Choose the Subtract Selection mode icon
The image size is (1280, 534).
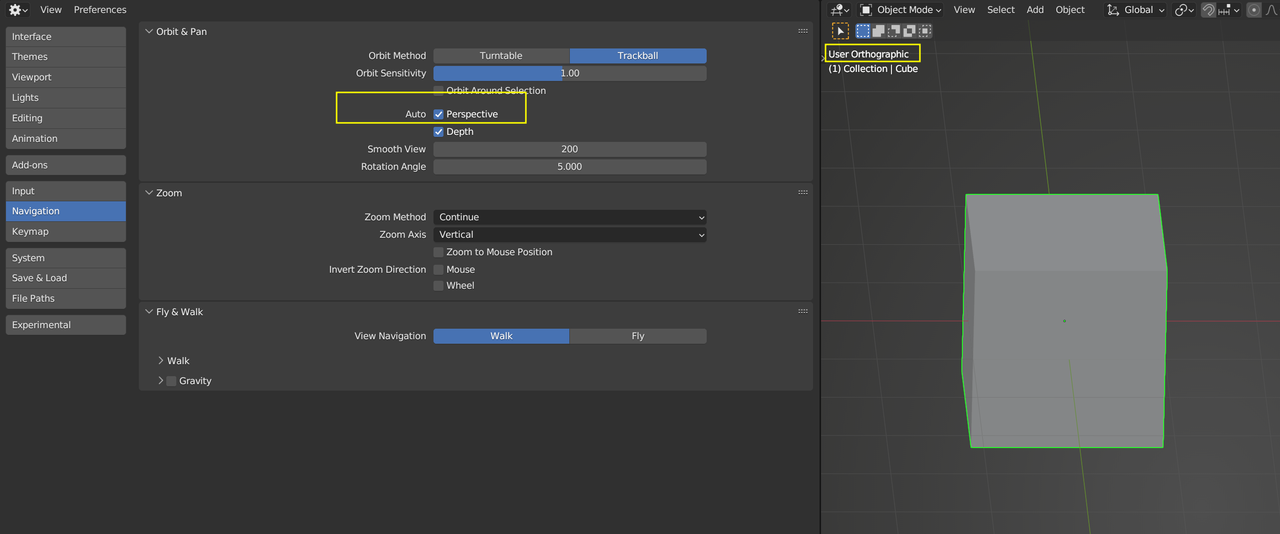[894, 31]
